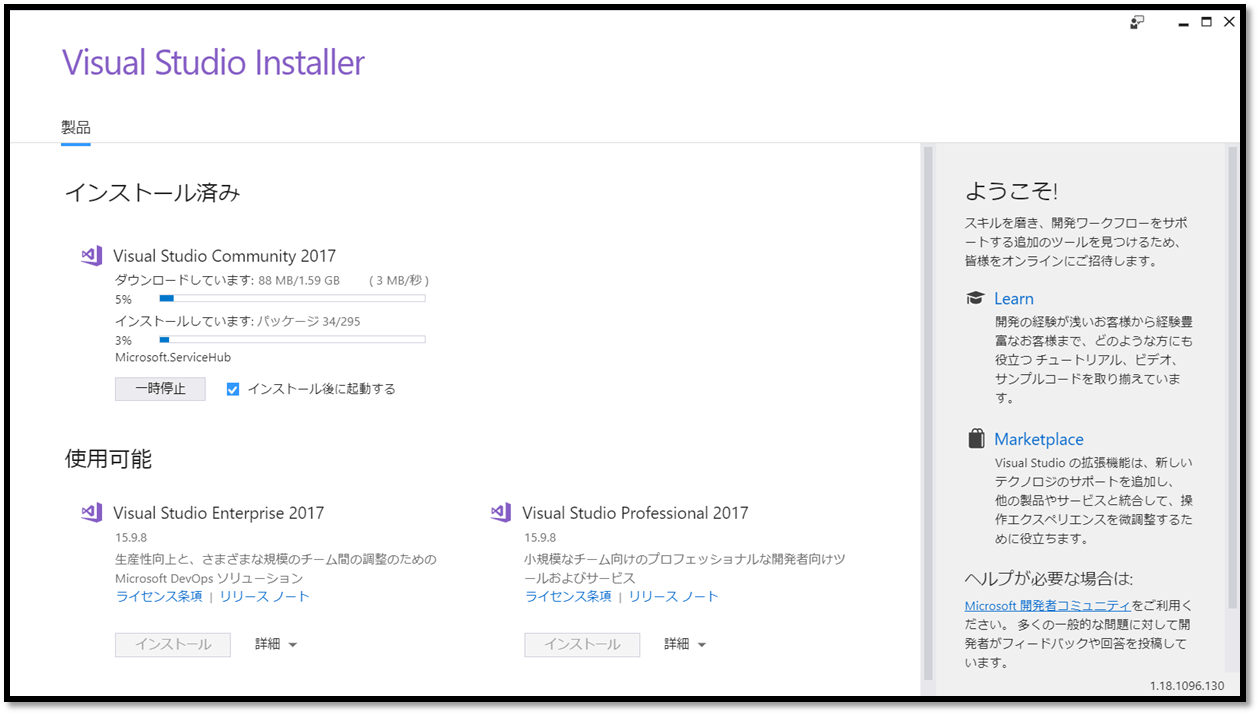Close the Visual Studio Installer window

point(1229,22)
